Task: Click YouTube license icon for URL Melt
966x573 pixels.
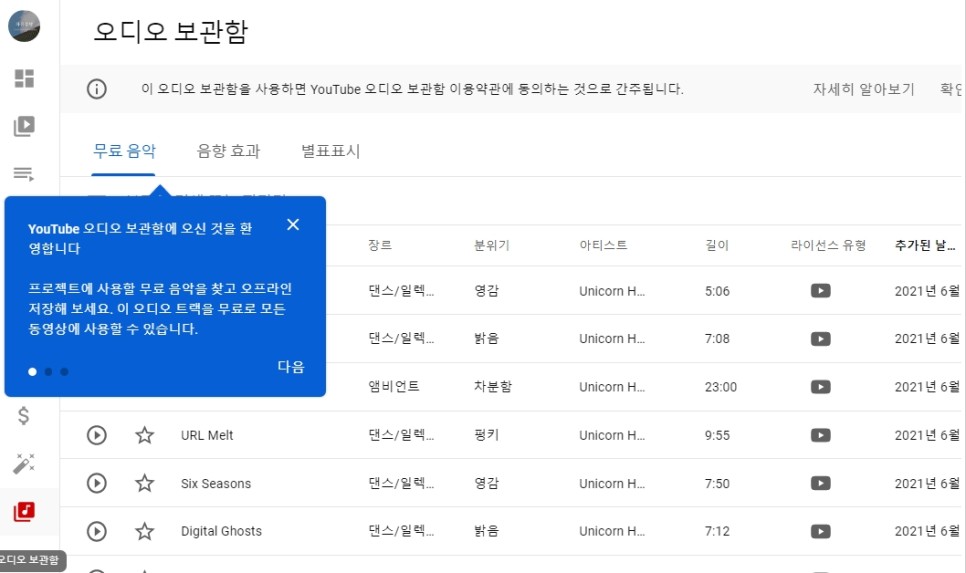Action: 821,435
